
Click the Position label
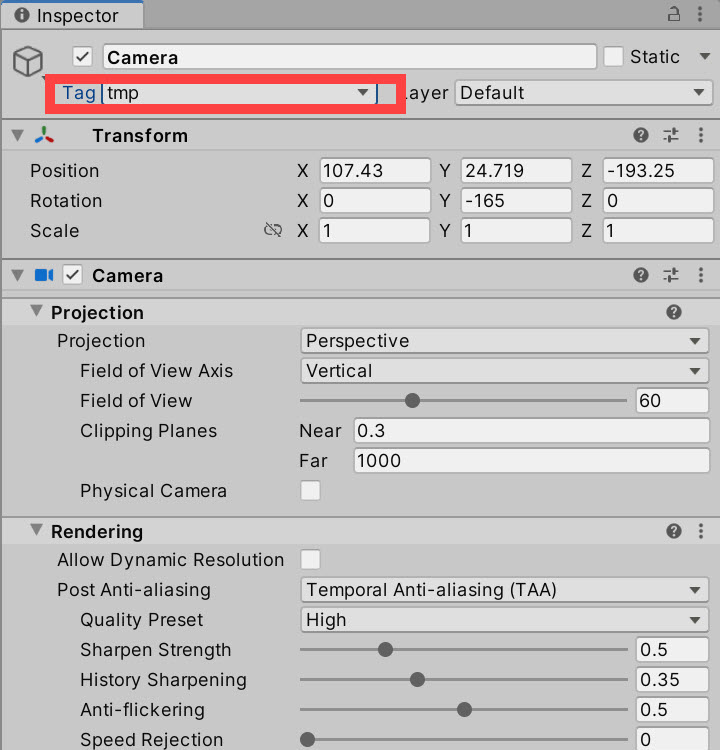65,171
